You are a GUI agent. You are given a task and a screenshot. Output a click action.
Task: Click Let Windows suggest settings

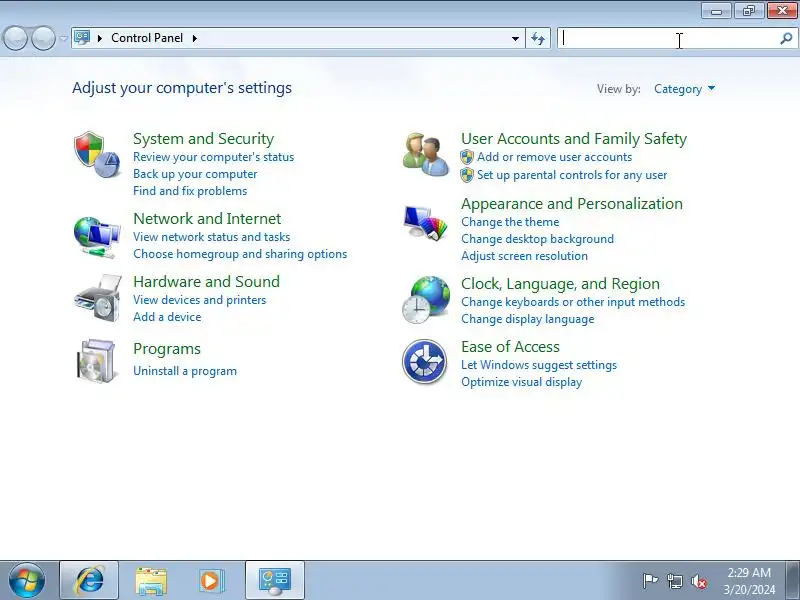(539, 365)
